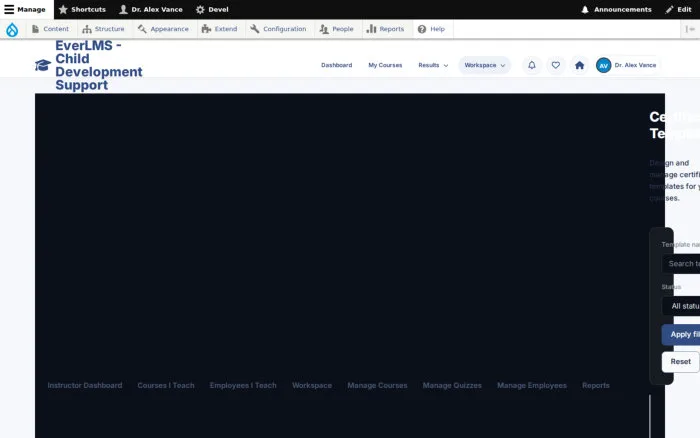Viewport: 700px width, 438px height.
Task: Open the Dashboard link
Action: point(337,65)
